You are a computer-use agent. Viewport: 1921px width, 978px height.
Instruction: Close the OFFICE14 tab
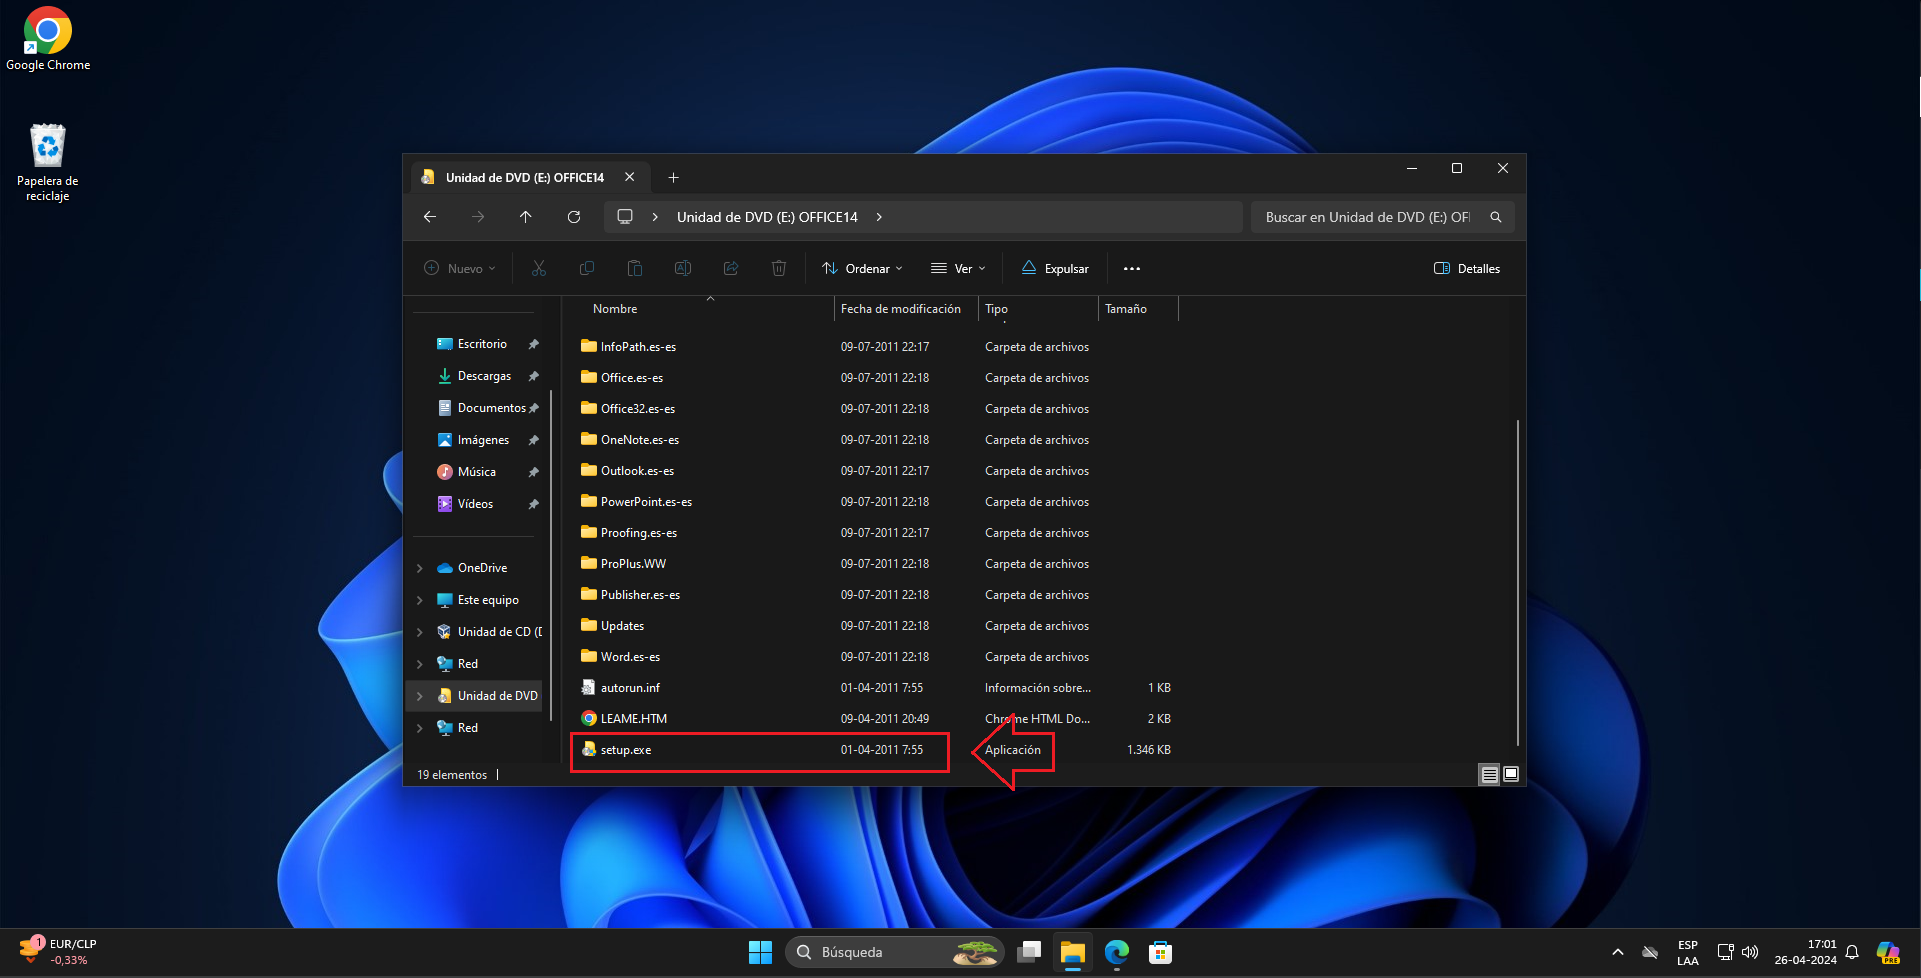(630, 177)
